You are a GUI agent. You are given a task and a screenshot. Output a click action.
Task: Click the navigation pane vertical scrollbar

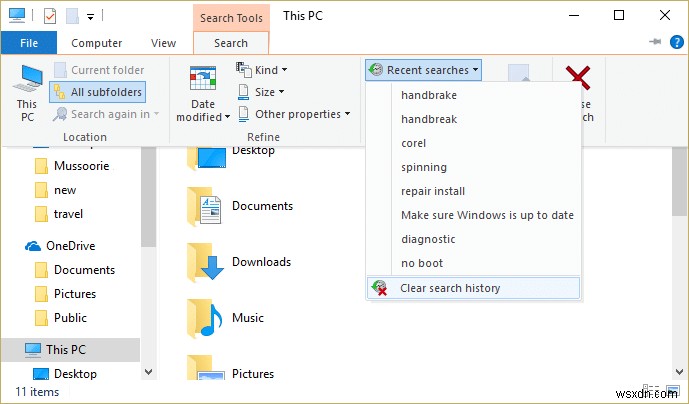click(x=149, y=200)
